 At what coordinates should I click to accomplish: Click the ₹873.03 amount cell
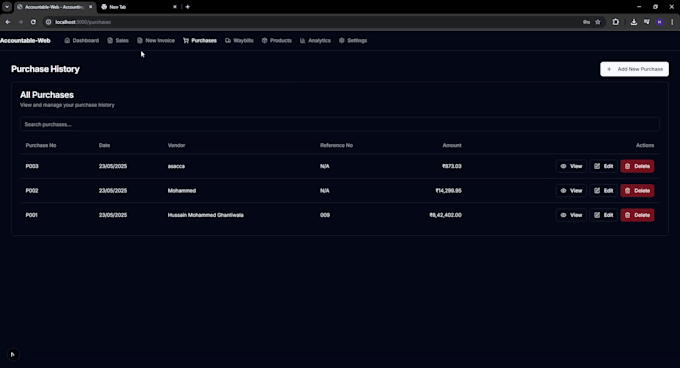tap(451, 166)
